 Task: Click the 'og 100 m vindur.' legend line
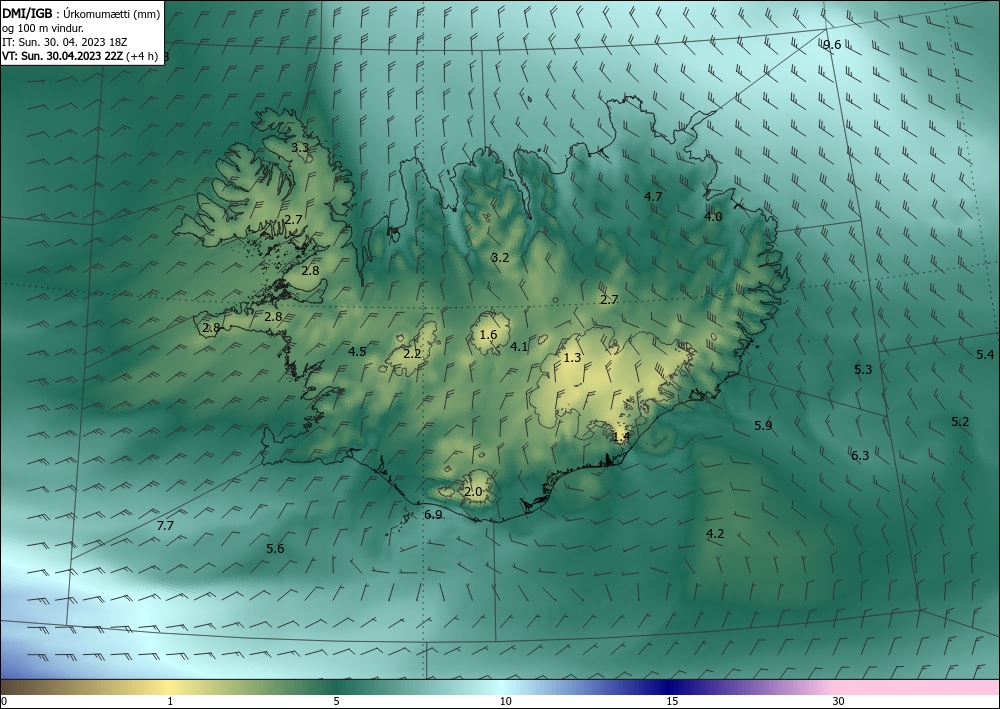click(43, 28)
